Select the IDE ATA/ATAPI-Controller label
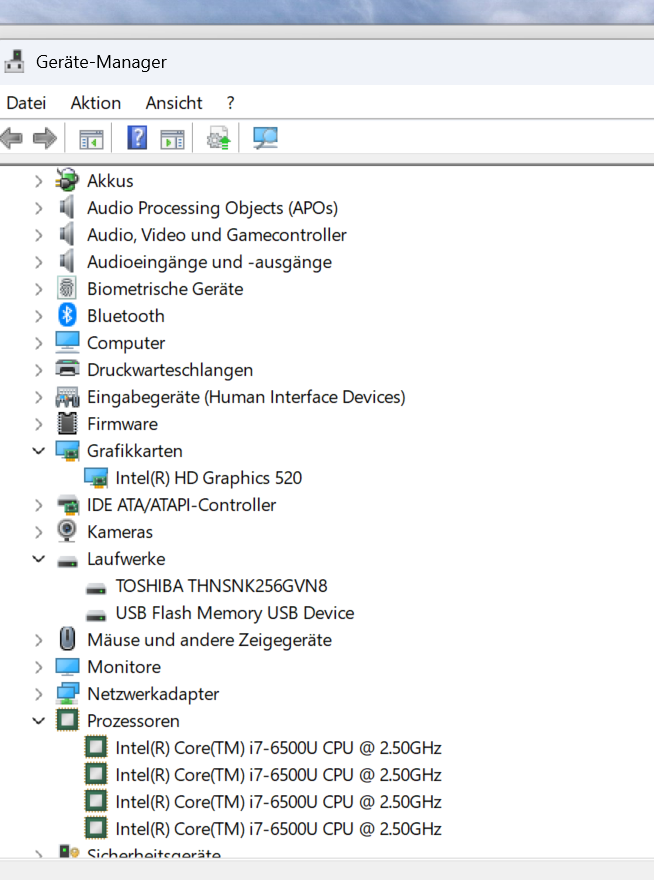Screen dimensions: 654x880 point(181,505)
